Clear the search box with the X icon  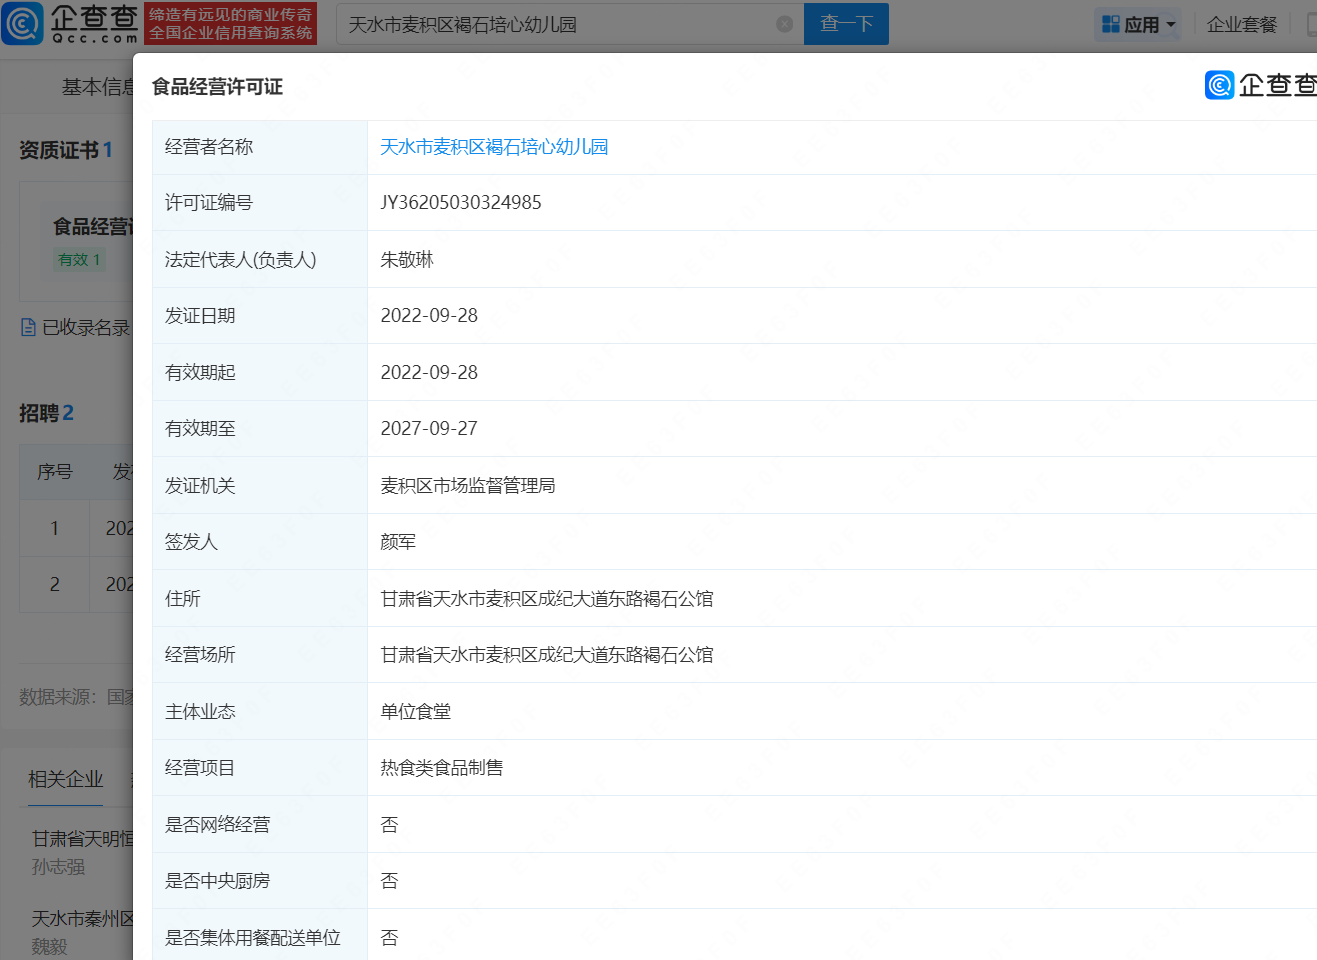point(785,24)
